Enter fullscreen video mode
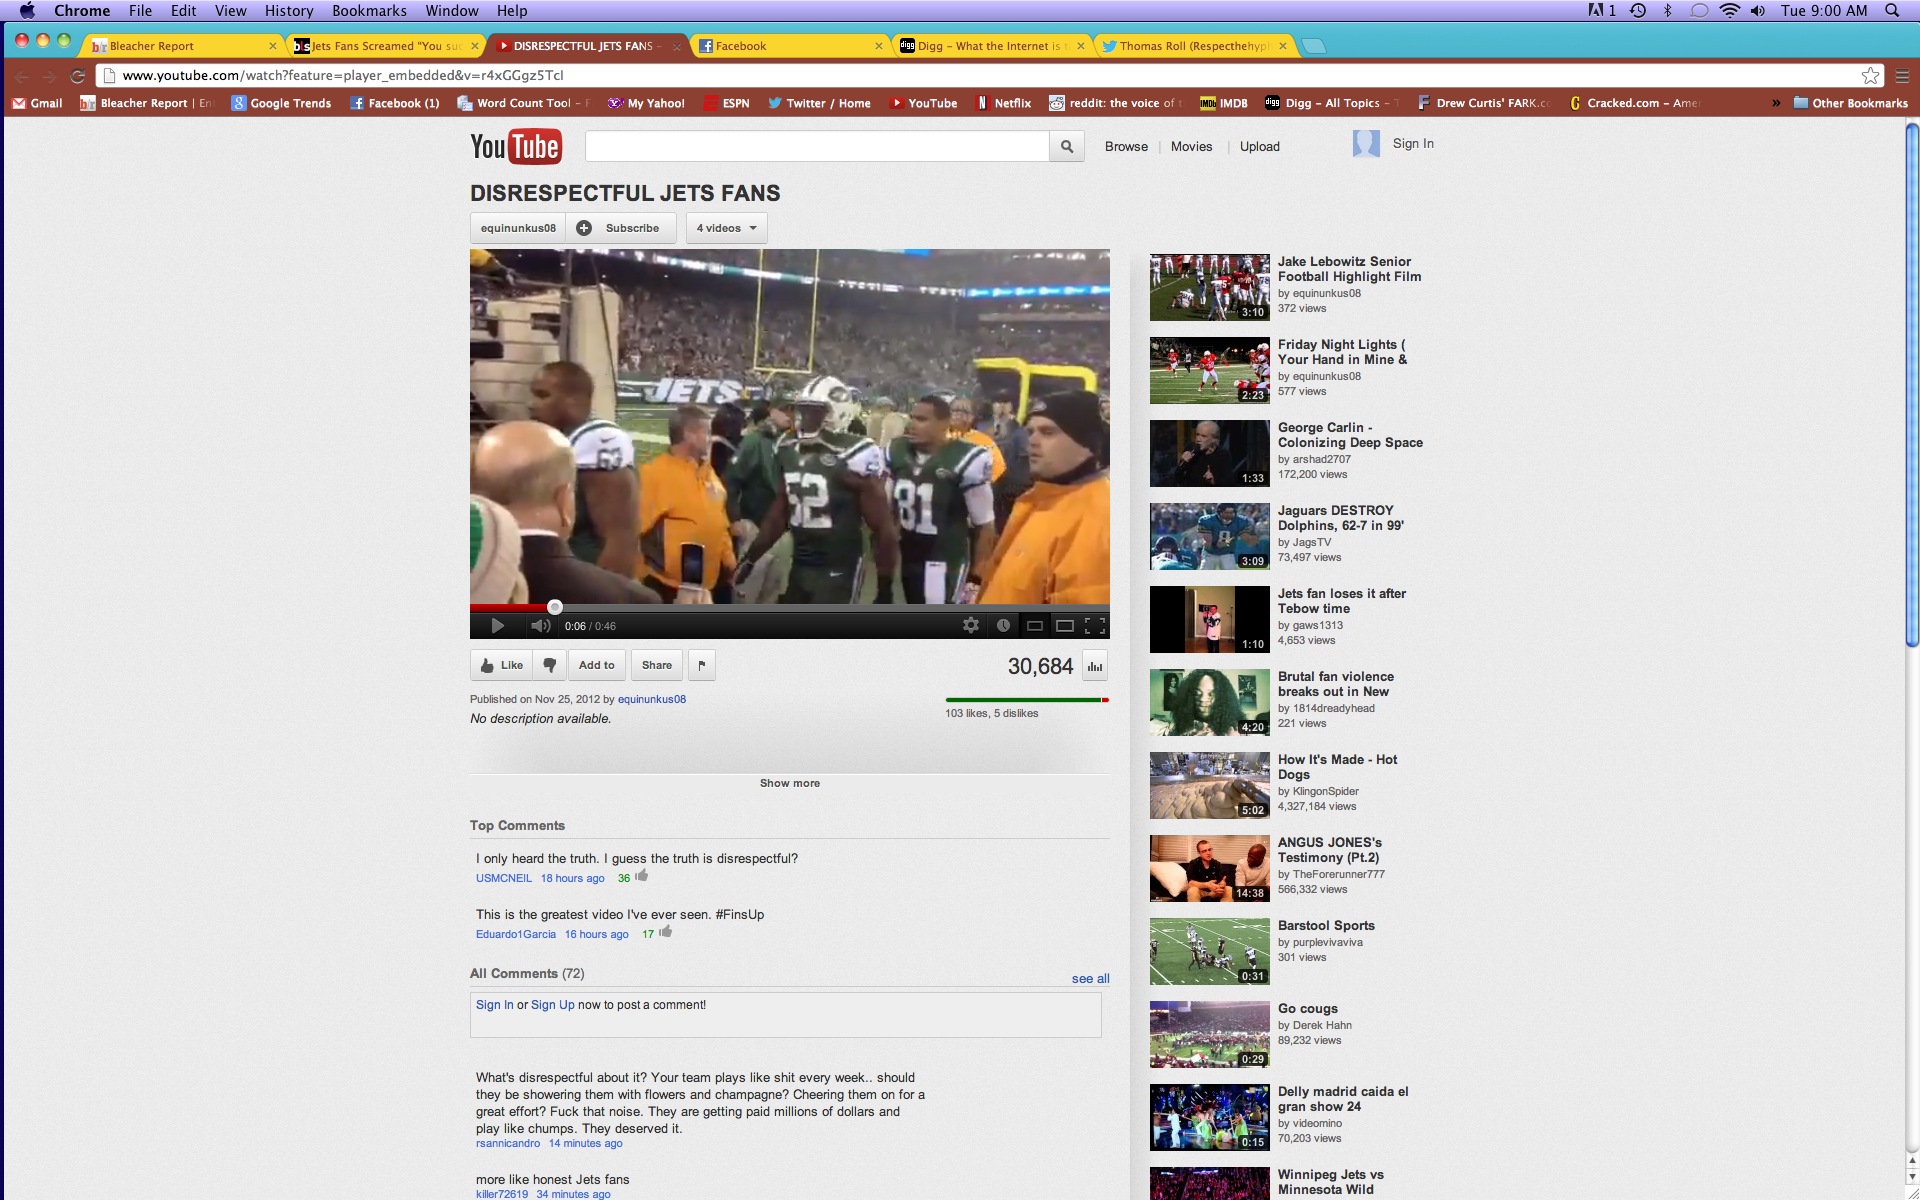 click(1095, 626)
